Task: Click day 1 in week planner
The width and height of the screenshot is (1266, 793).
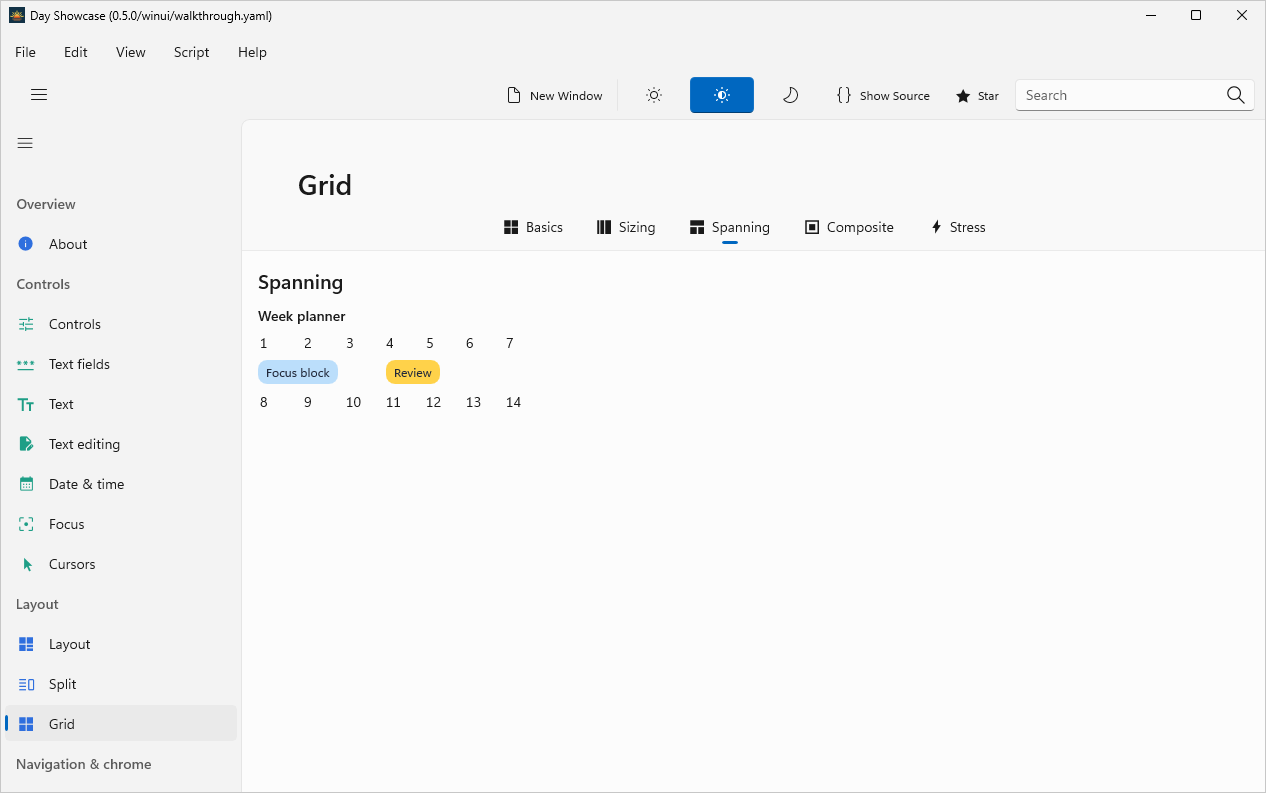Action: point(263,343)
